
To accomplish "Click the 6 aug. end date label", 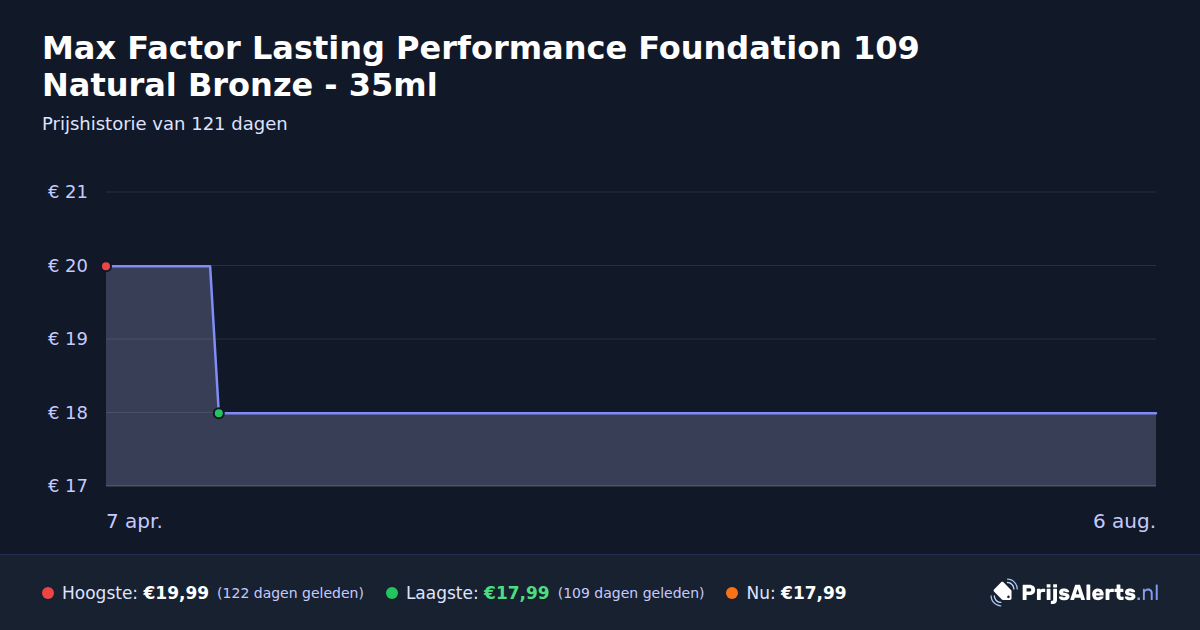I will point(1124,522).
